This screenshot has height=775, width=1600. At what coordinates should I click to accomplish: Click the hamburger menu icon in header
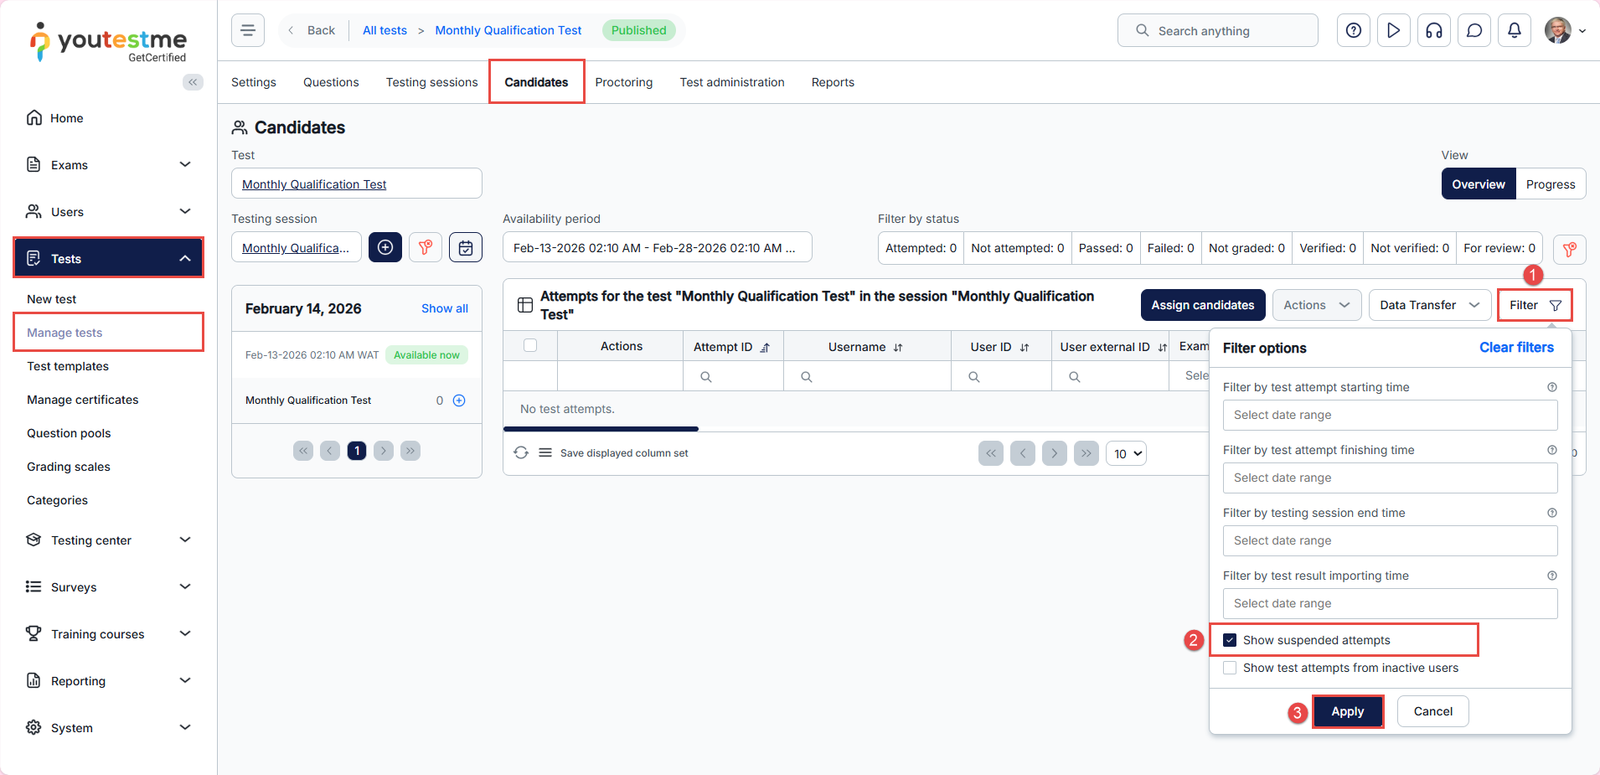tap(248, 30)
